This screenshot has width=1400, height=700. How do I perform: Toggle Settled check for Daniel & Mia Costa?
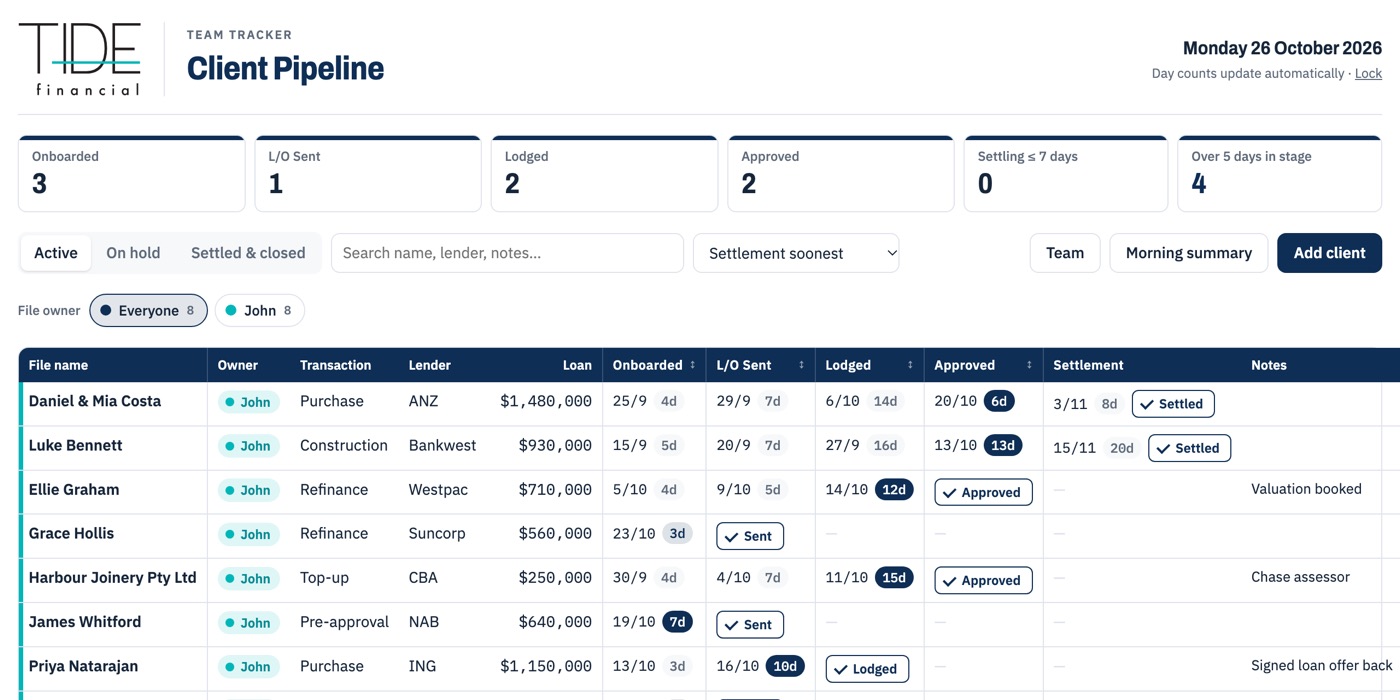tap(1173, 404)
